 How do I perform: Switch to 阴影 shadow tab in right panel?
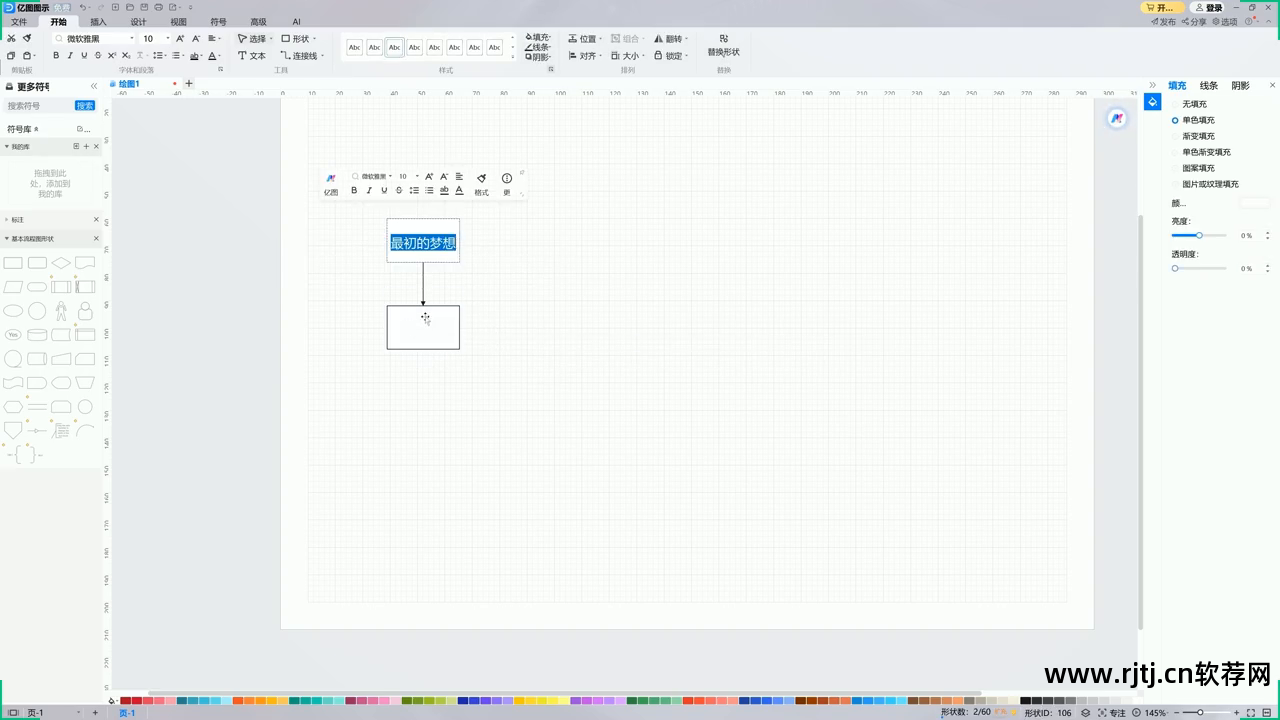tap(1240, 86)
